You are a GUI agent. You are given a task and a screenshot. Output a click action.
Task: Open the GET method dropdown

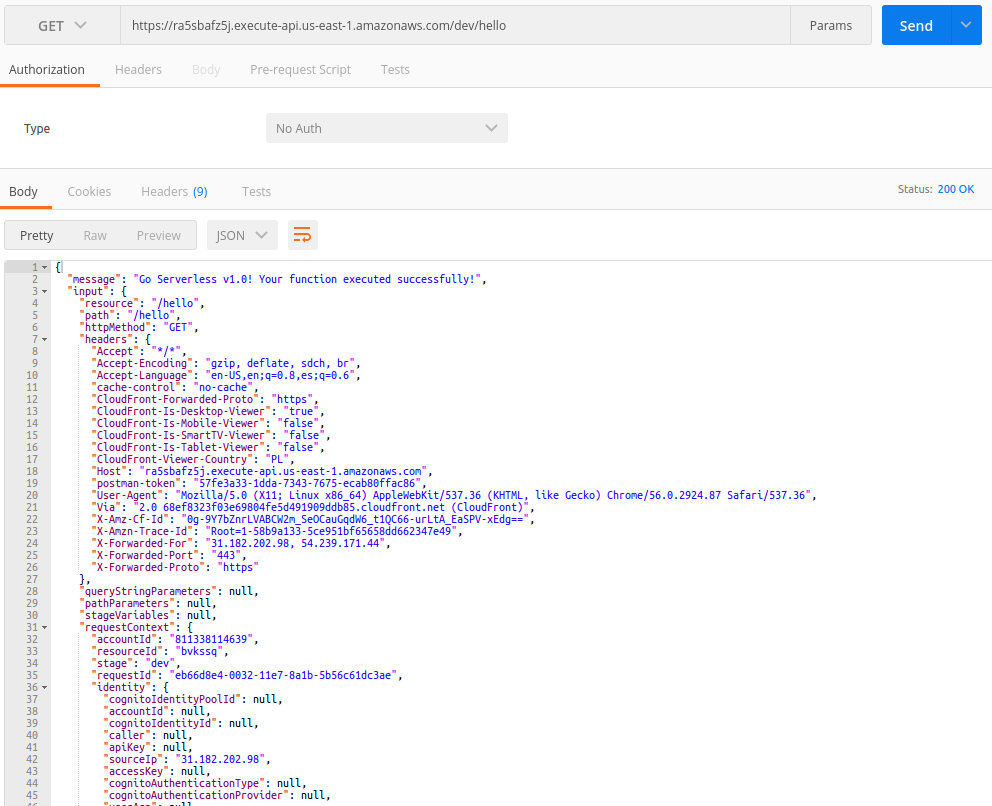62,26
